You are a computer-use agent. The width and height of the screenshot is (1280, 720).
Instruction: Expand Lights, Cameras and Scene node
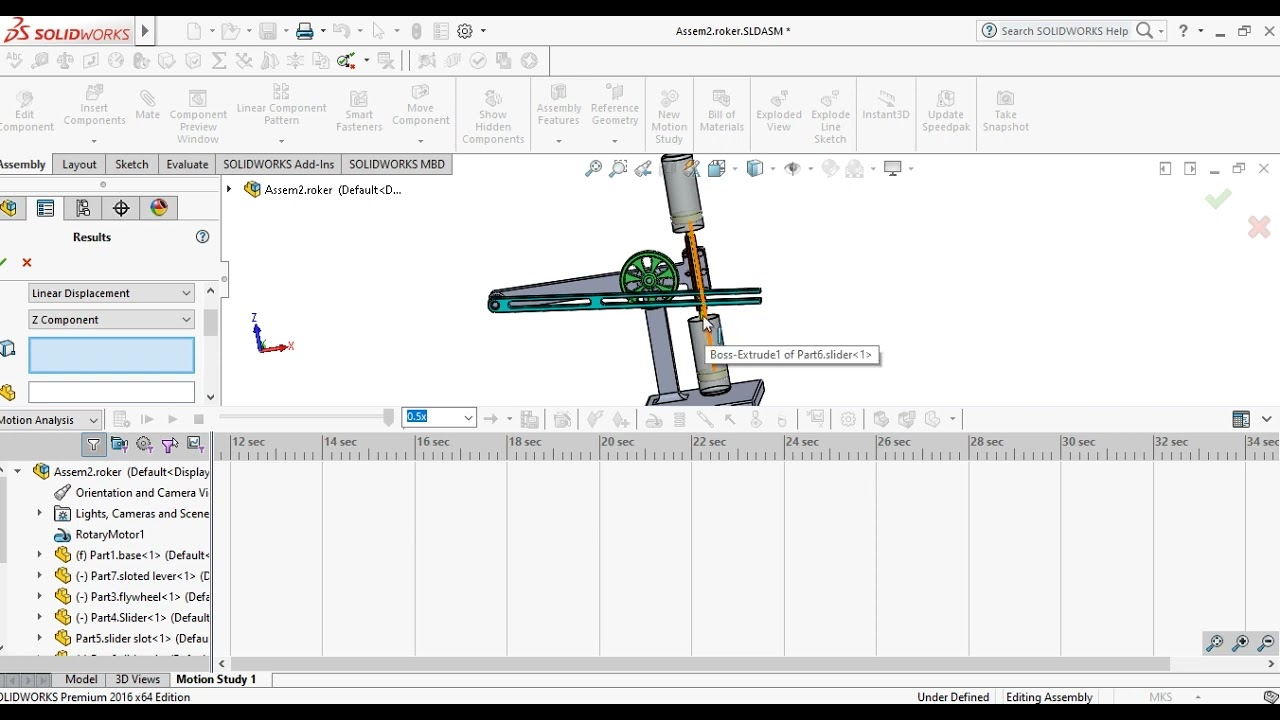pyautogui.click(x=40, y=513)
